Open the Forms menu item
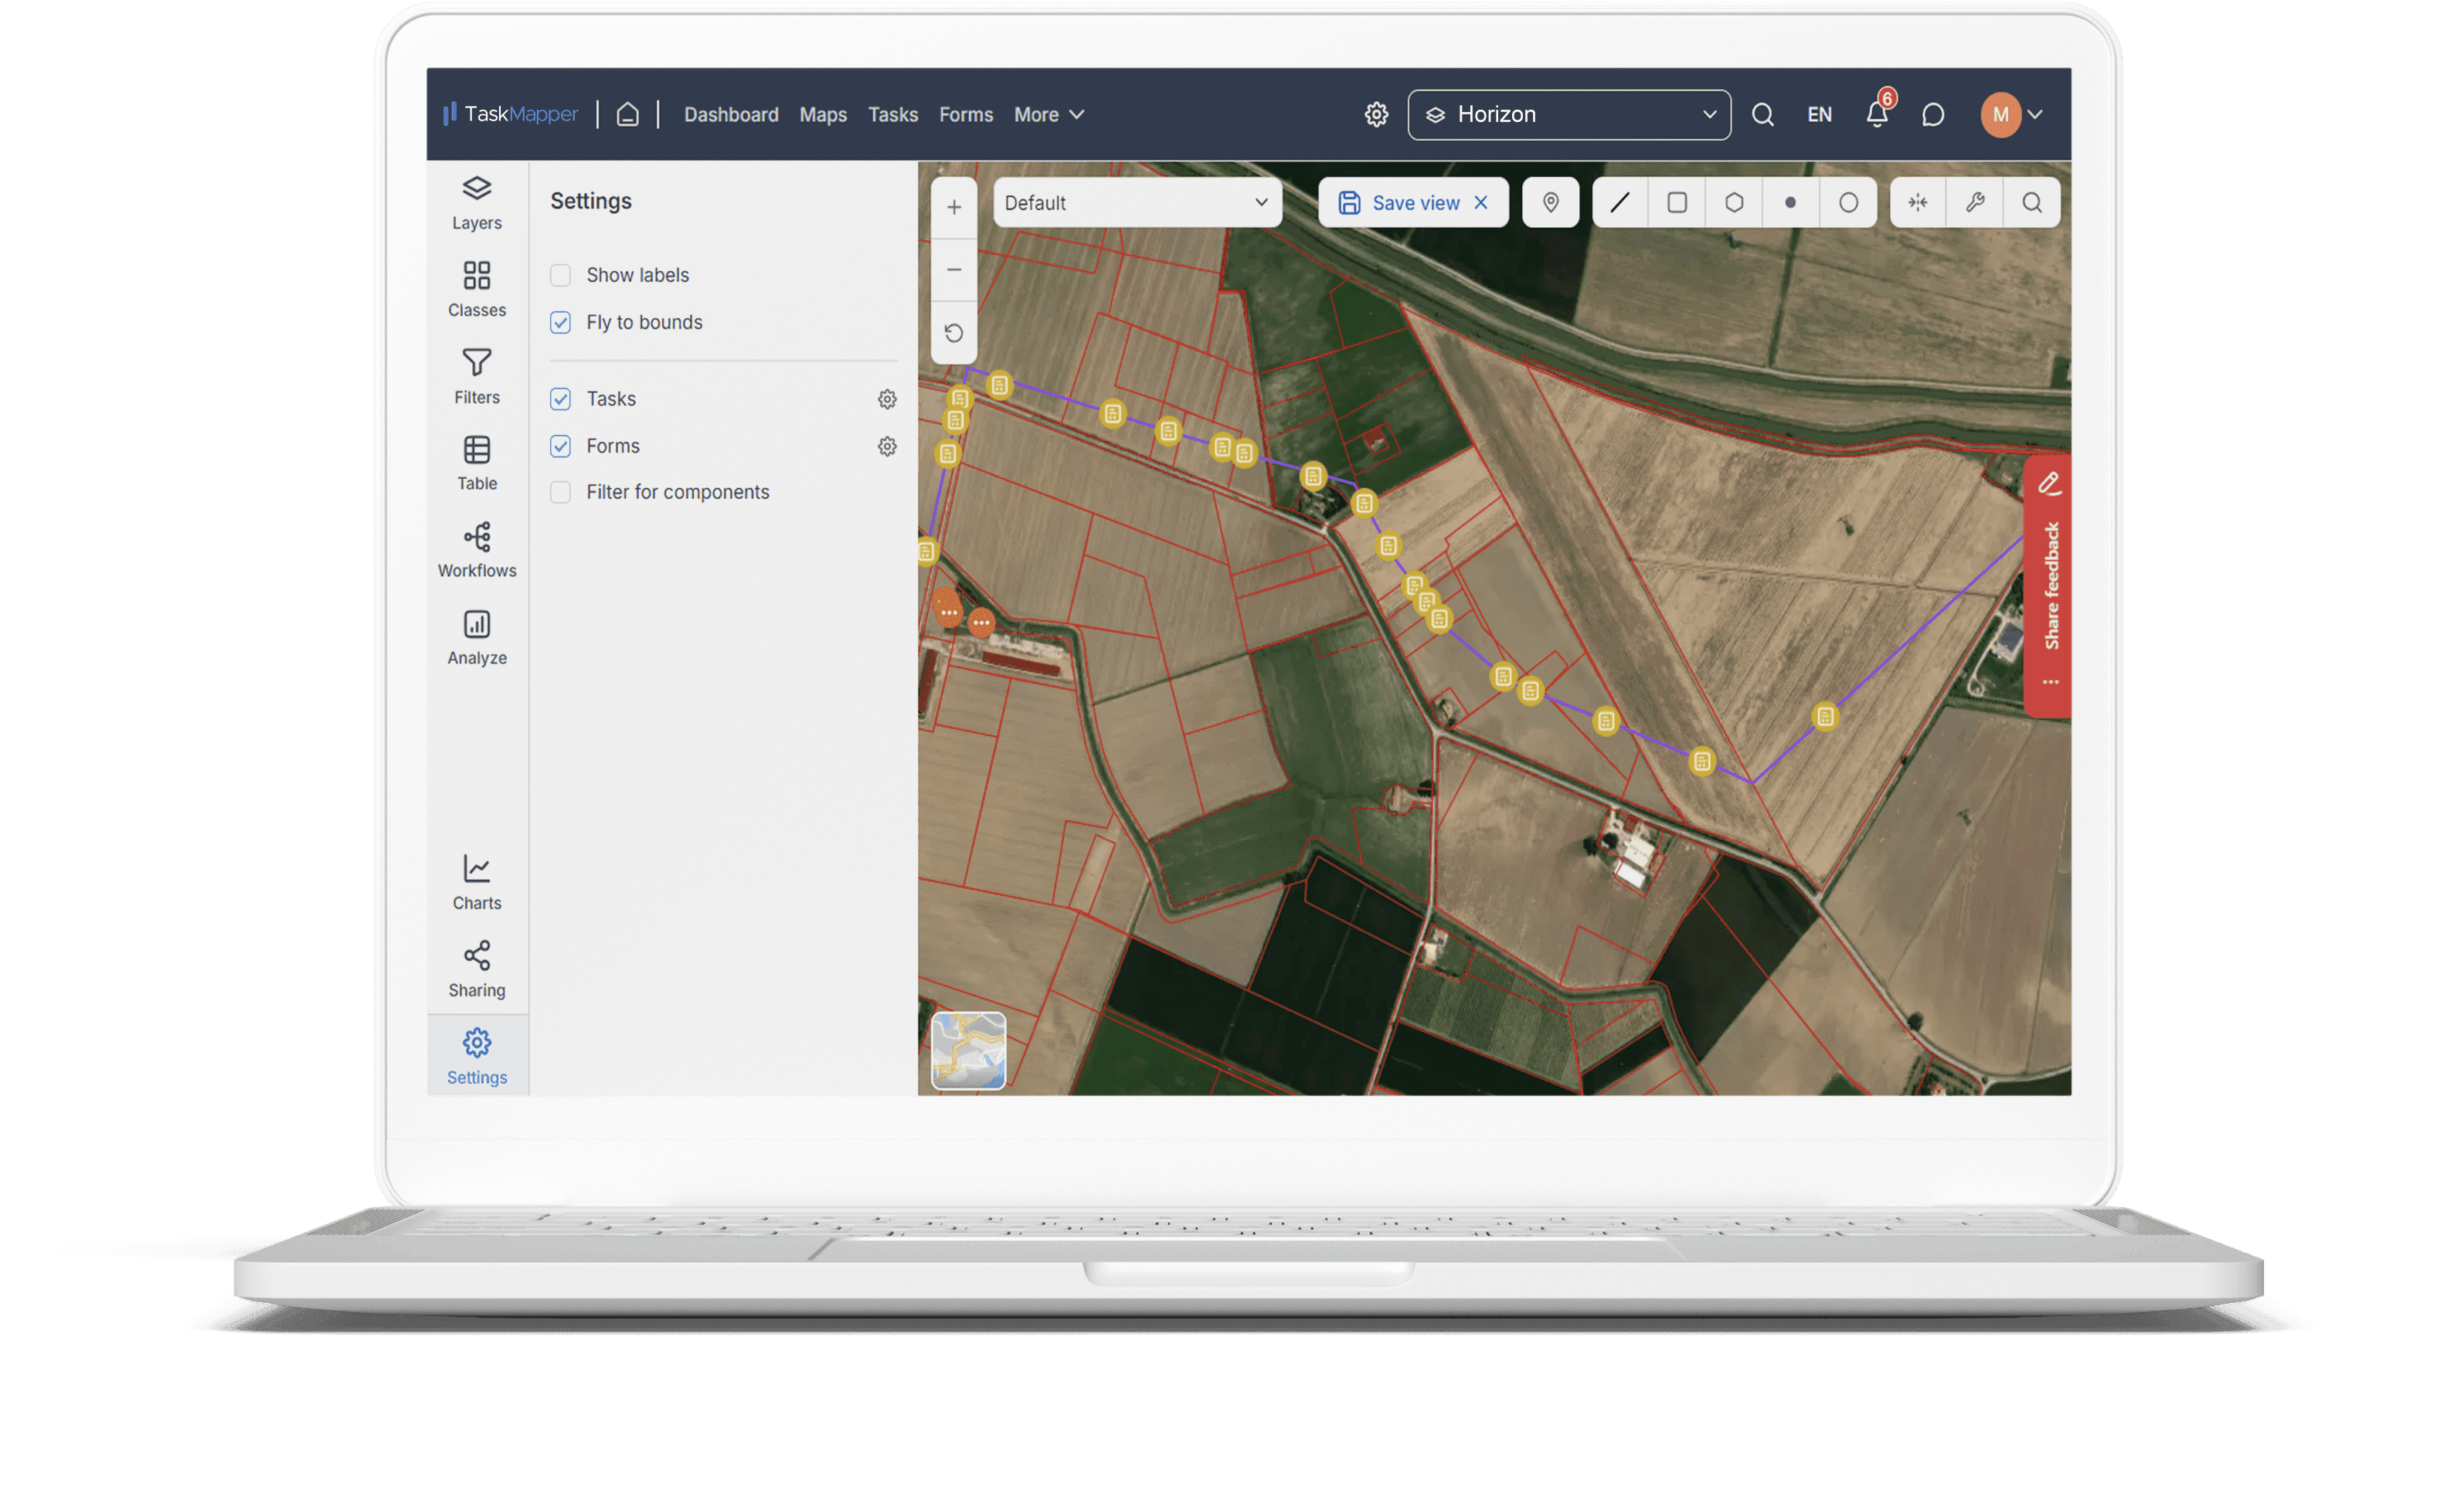Viewport: 2464px width, 1500px height. point(966,114)
